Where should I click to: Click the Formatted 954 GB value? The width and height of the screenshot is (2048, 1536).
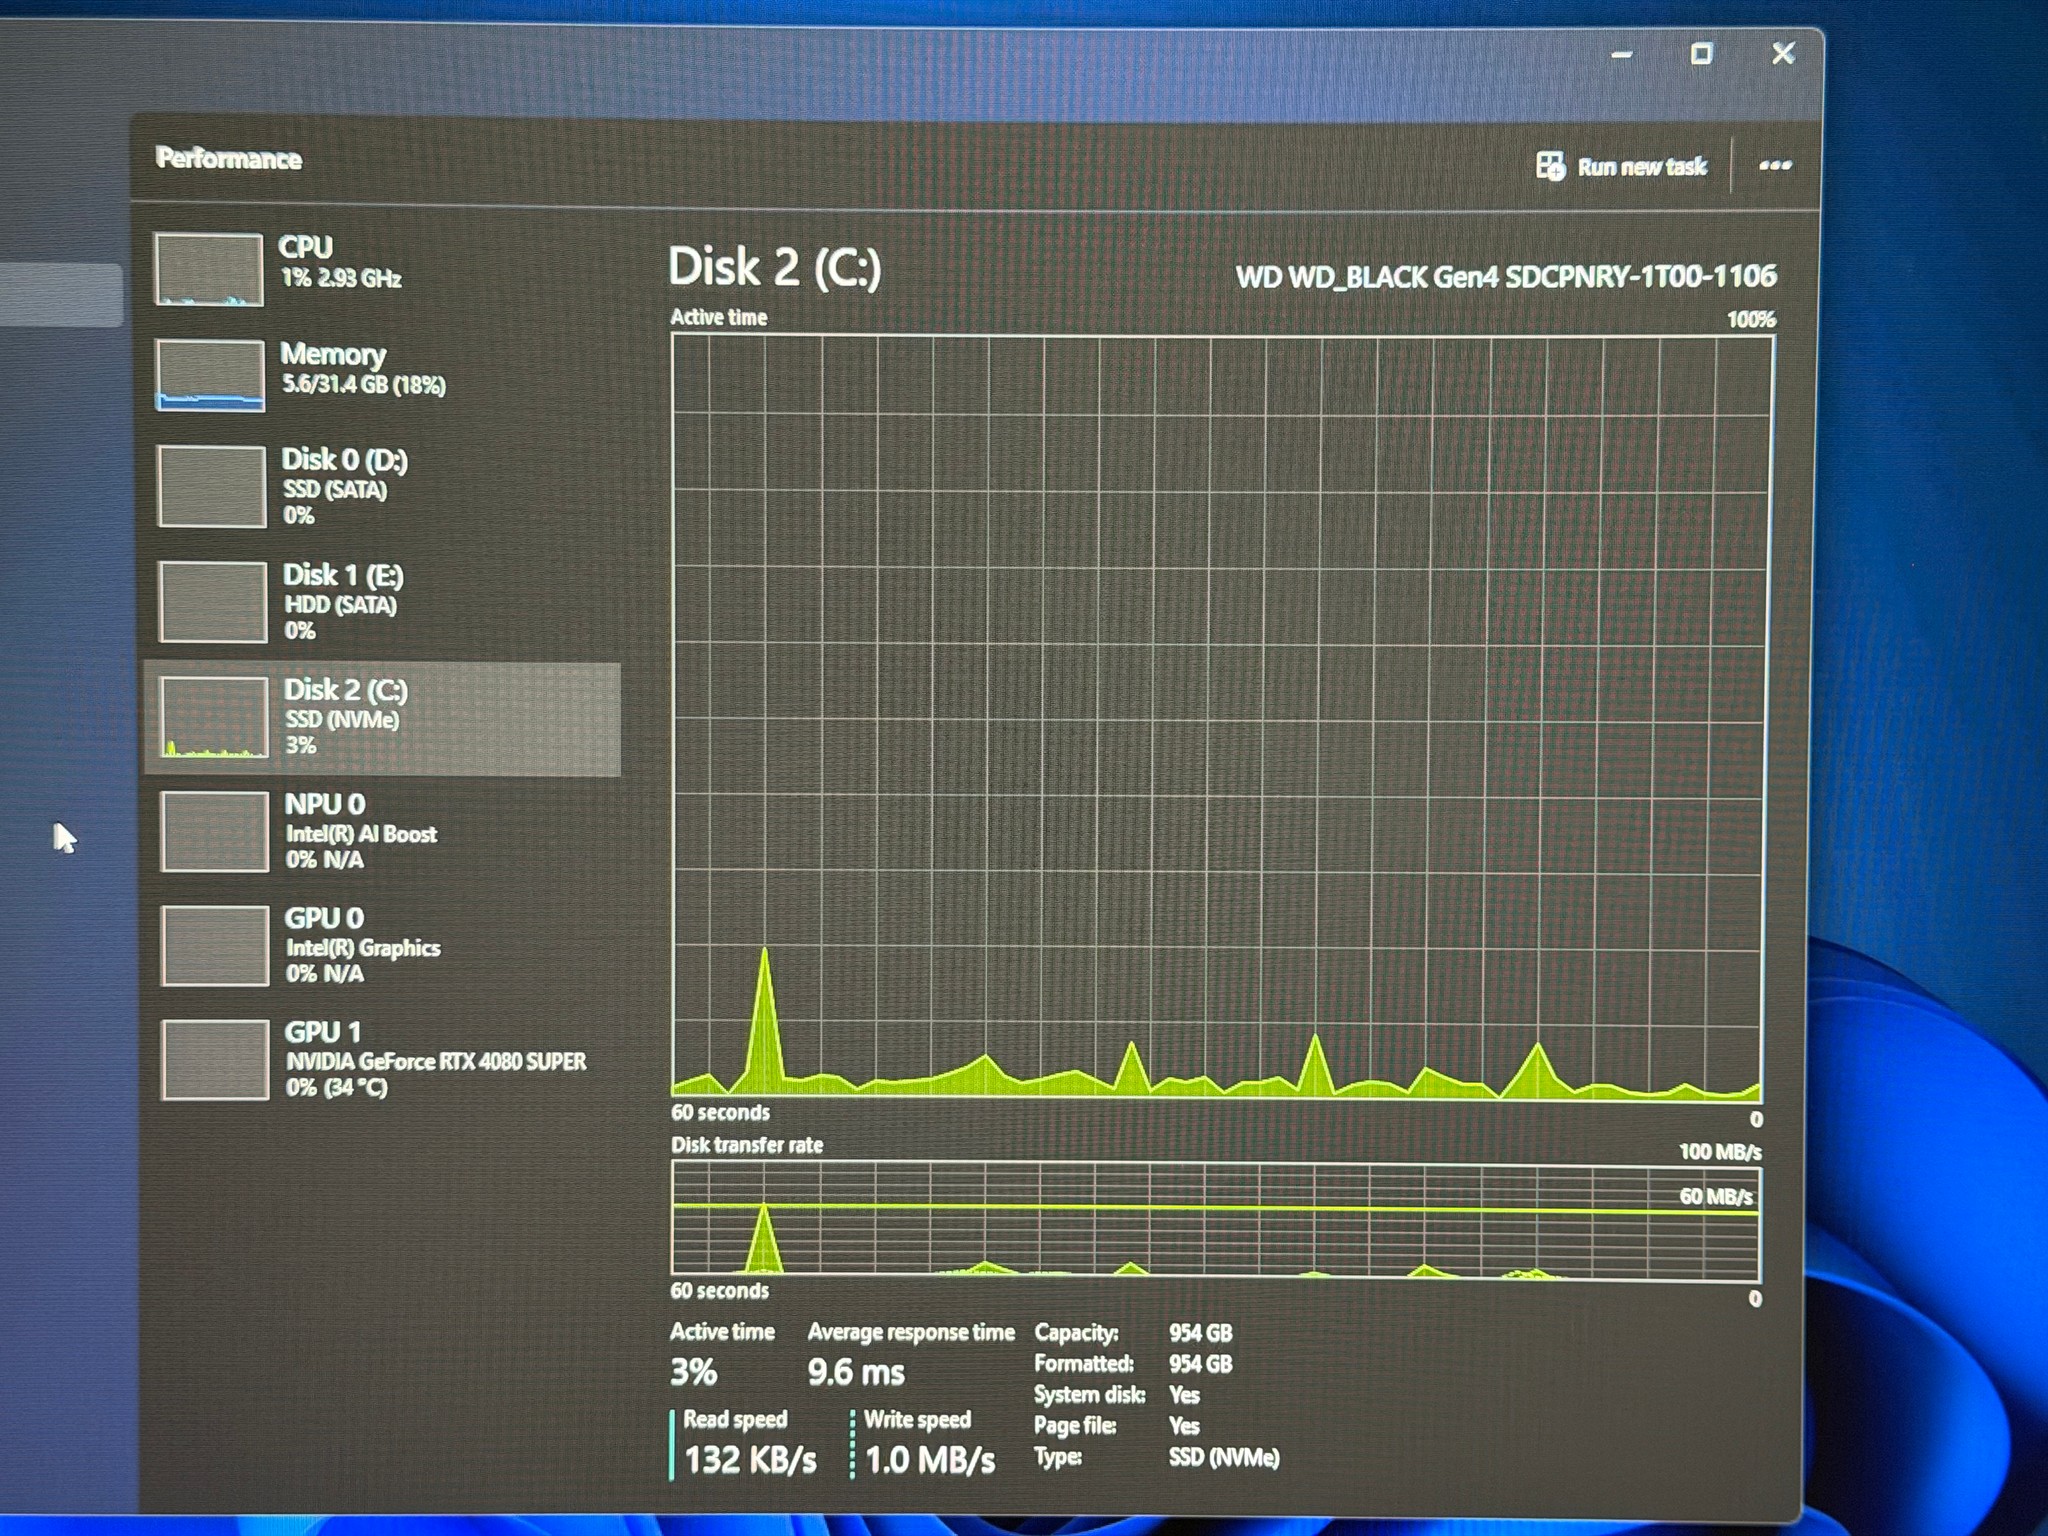[x=1201, y=1364]
